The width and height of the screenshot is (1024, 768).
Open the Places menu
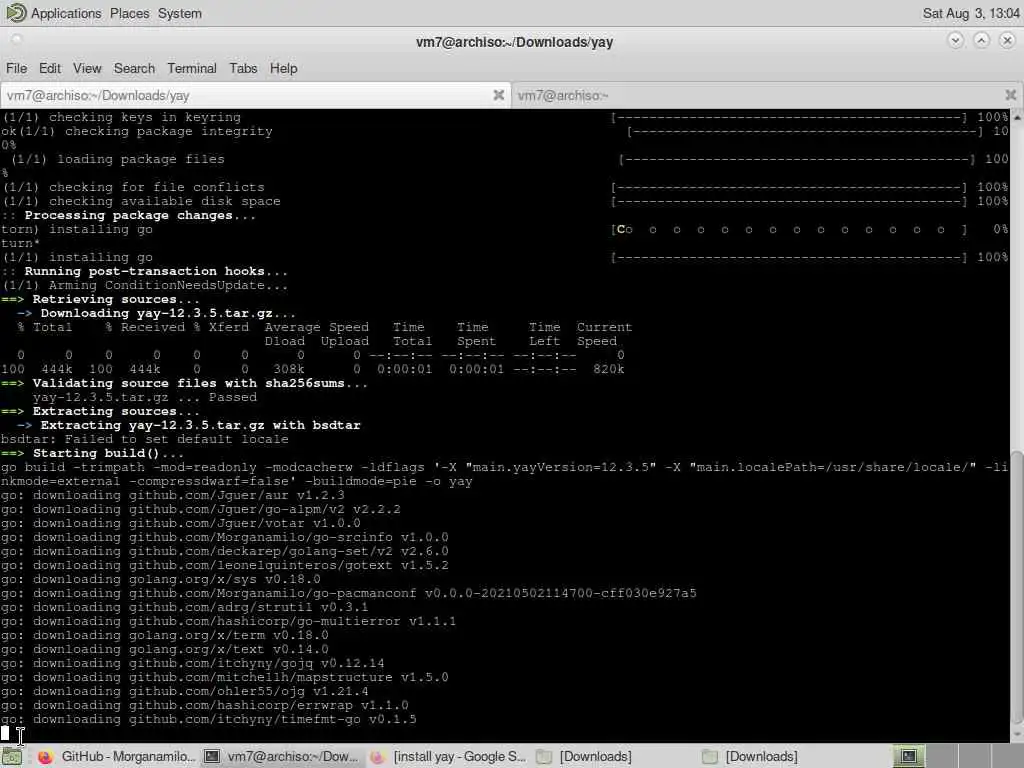point(129,13)
